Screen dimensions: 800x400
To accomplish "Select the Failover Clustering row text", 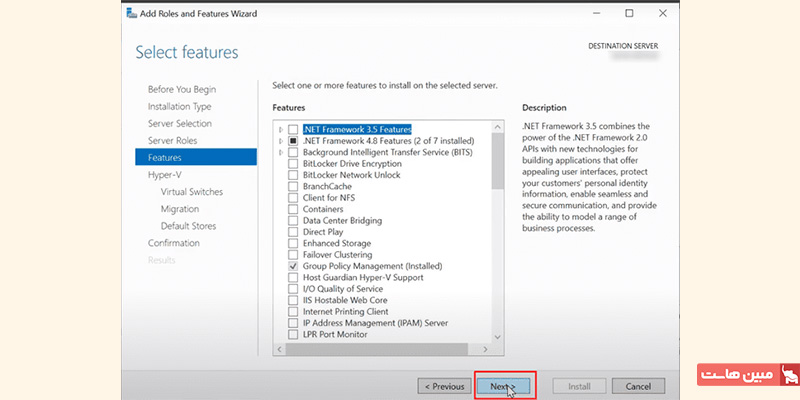I will [337, 255].
